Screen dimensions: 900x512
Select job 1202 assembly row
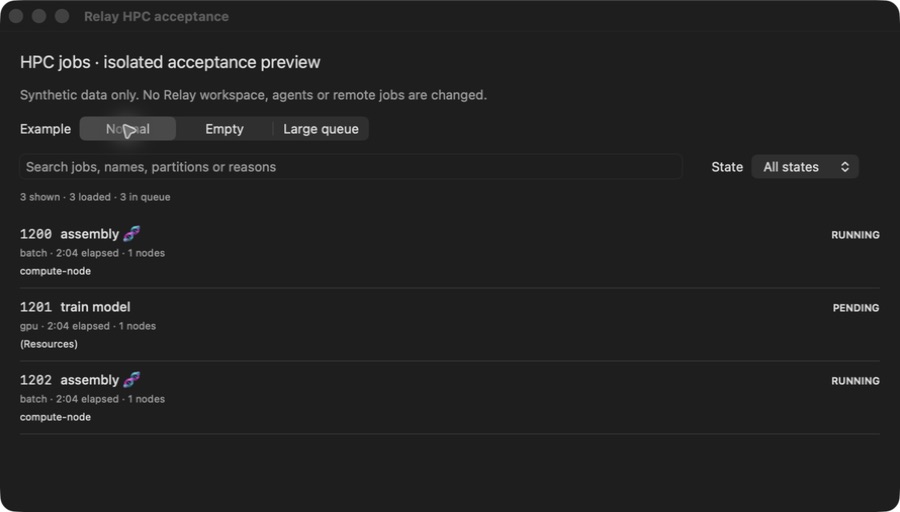[x=449, y=398]
